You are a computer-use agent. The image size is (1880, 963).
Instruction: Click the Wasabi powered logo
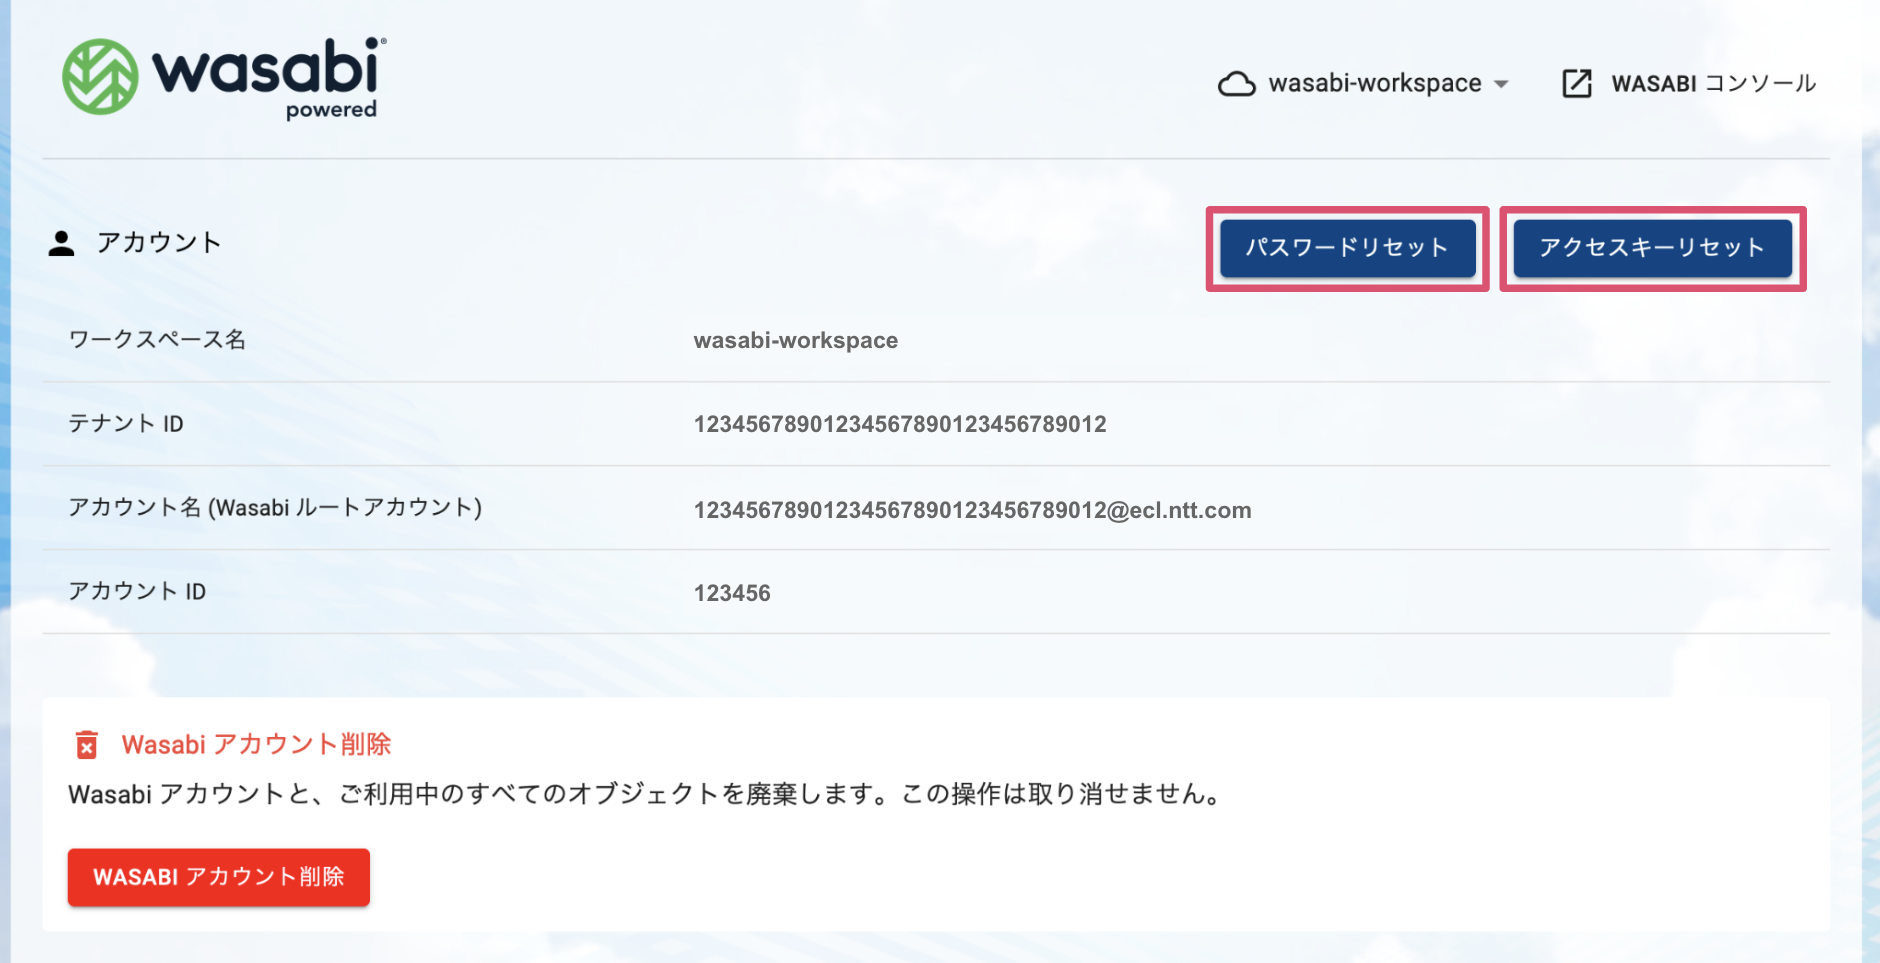[x=224, y=78]
